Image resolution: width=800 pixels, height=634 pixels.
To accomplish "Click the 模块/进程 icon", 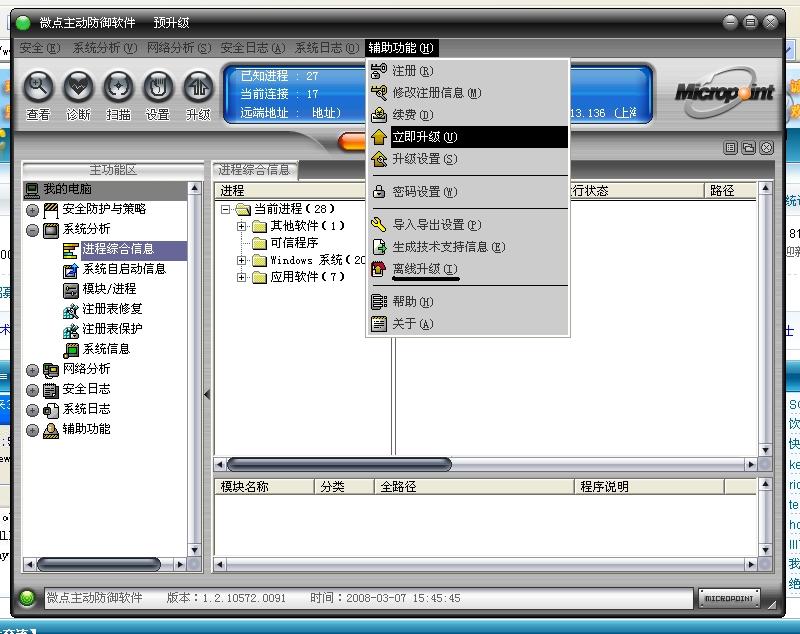I will click(70, 290).
